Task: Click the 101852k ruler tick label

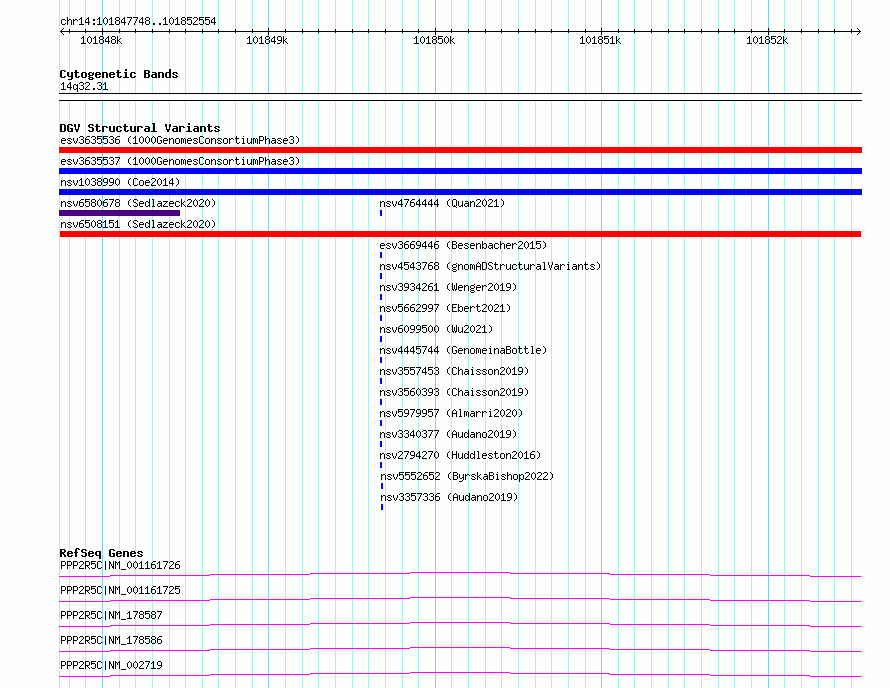Action: pyautogui.click(x=767, y=40)
